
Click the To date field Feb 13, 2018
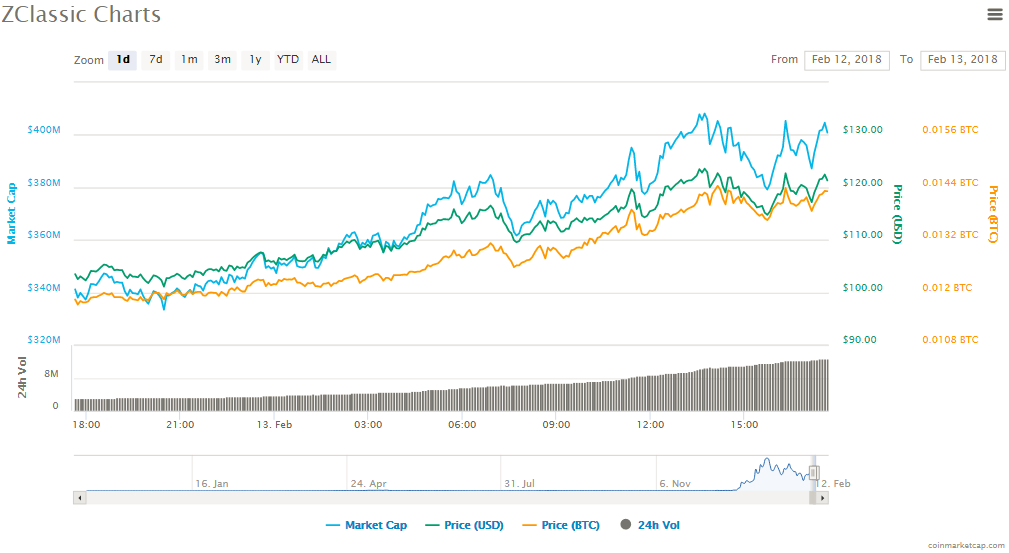(x=963, y=60)
